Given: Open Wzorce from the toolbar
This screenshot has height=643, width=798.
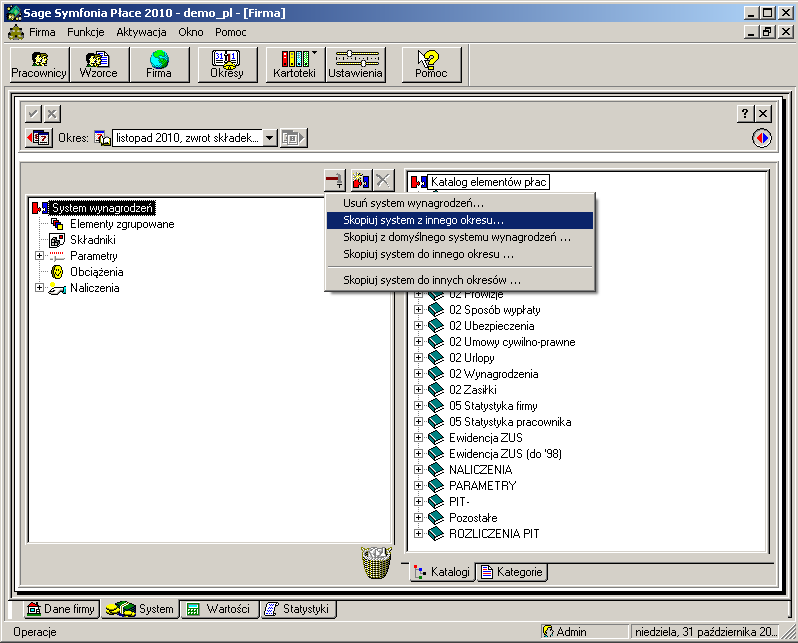Looking at the screenshot, I should point(99,65).
